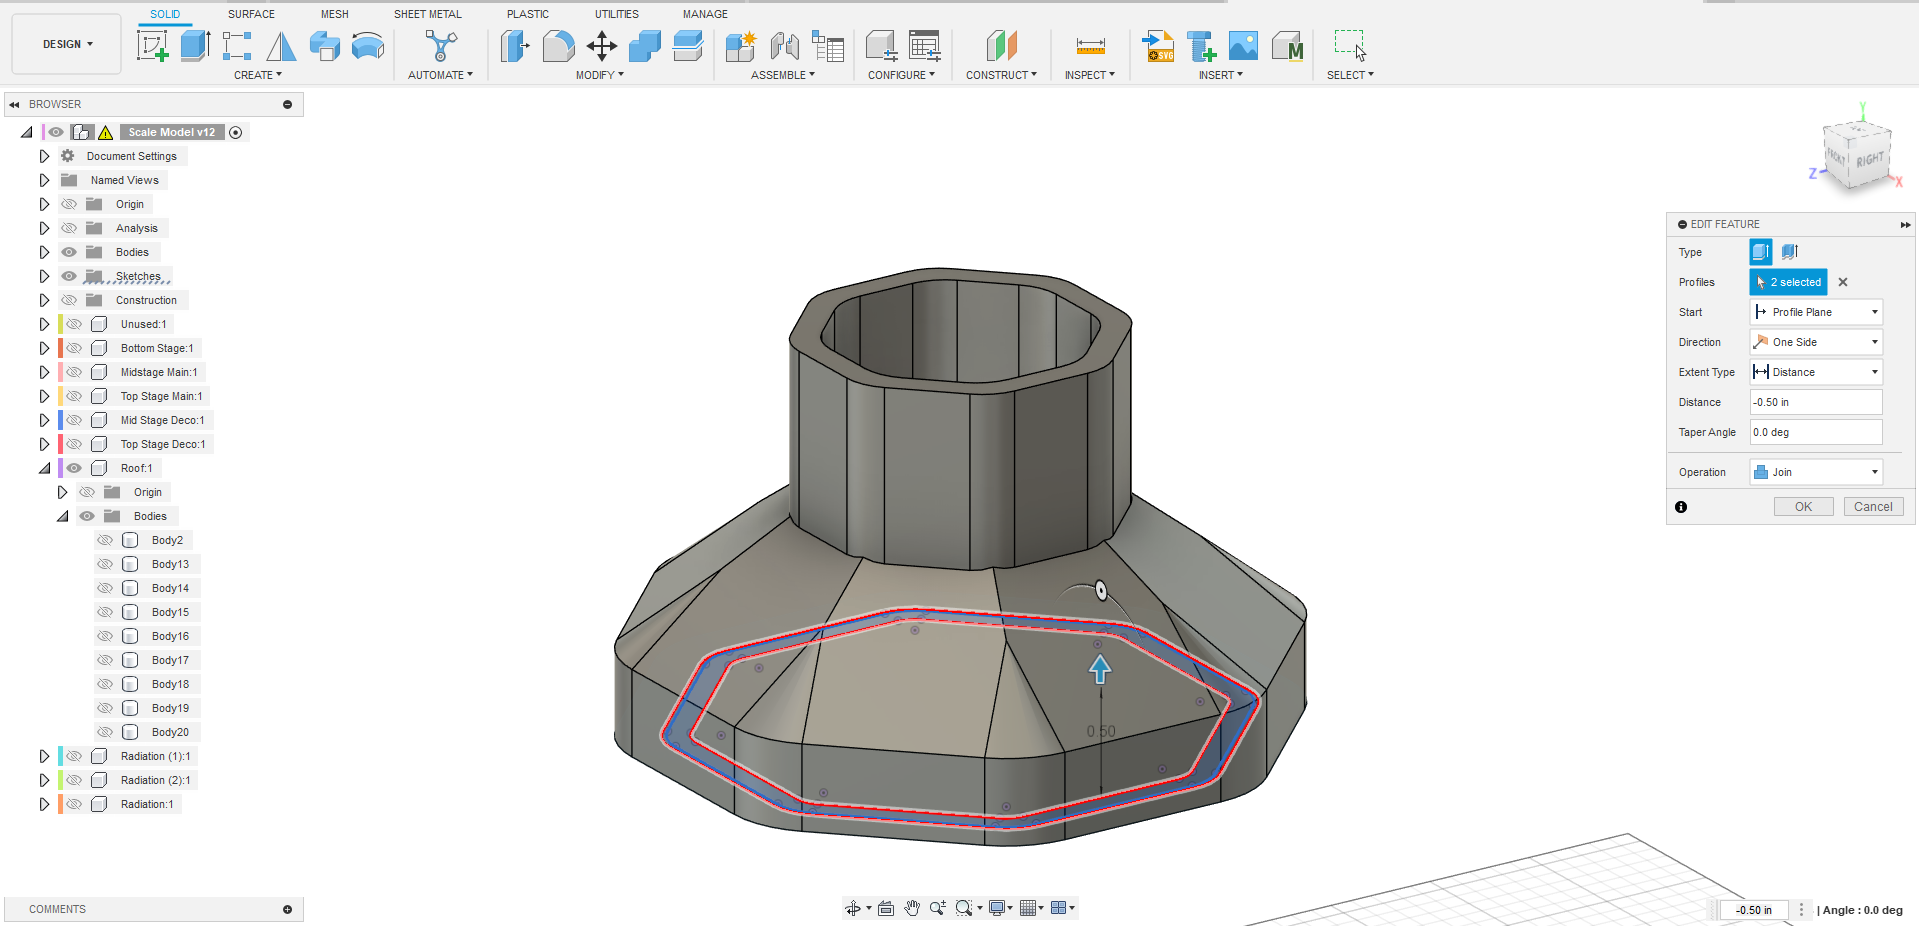The width and height of the screenshot is (1919, 926).
Task: Click the 2 selected profiles button
Action: (x=1788, y=282)
